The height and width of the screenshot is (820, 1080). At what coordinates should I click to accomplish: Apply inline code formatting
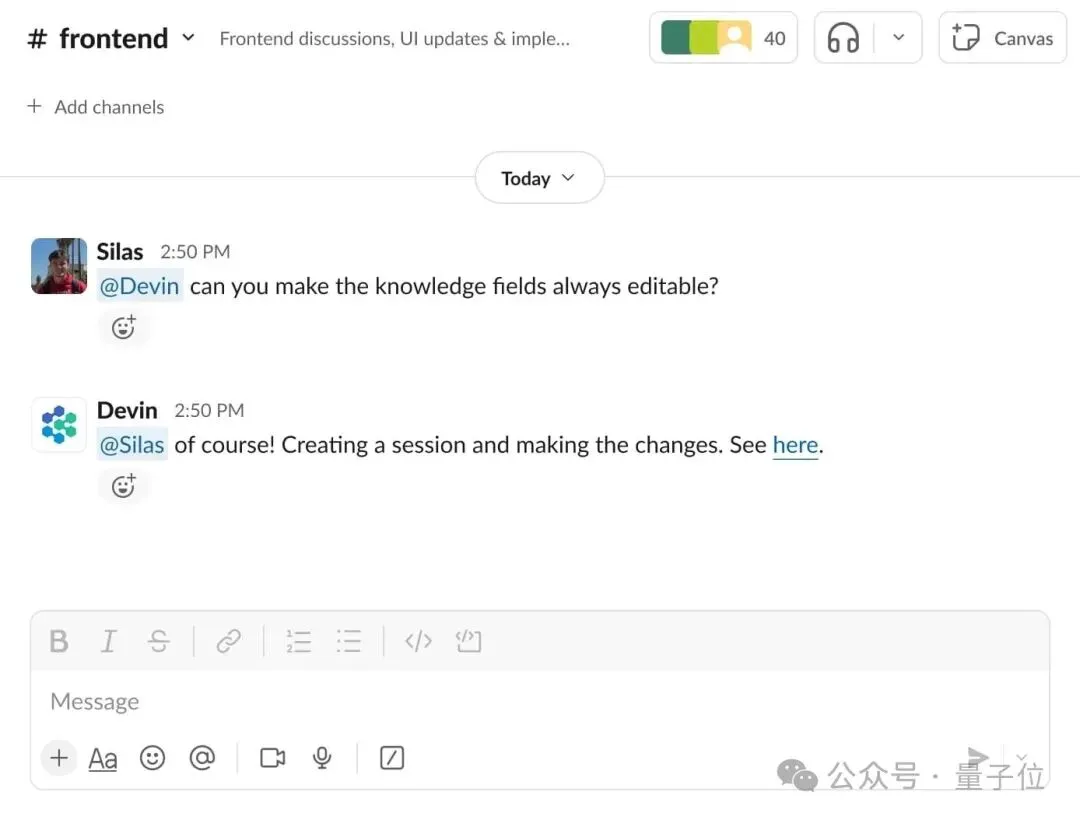418,641
